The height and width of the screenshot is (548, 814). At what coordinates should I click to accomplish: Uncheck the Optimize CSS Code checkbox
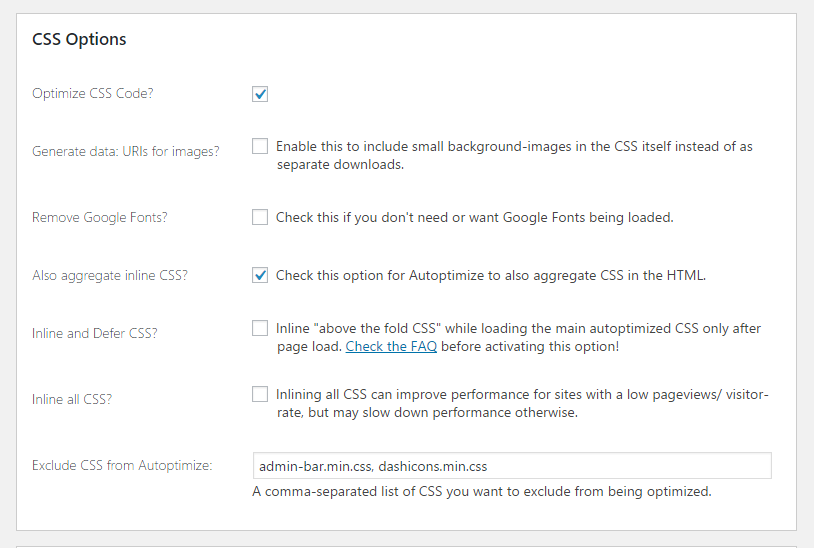click(260, 94)
